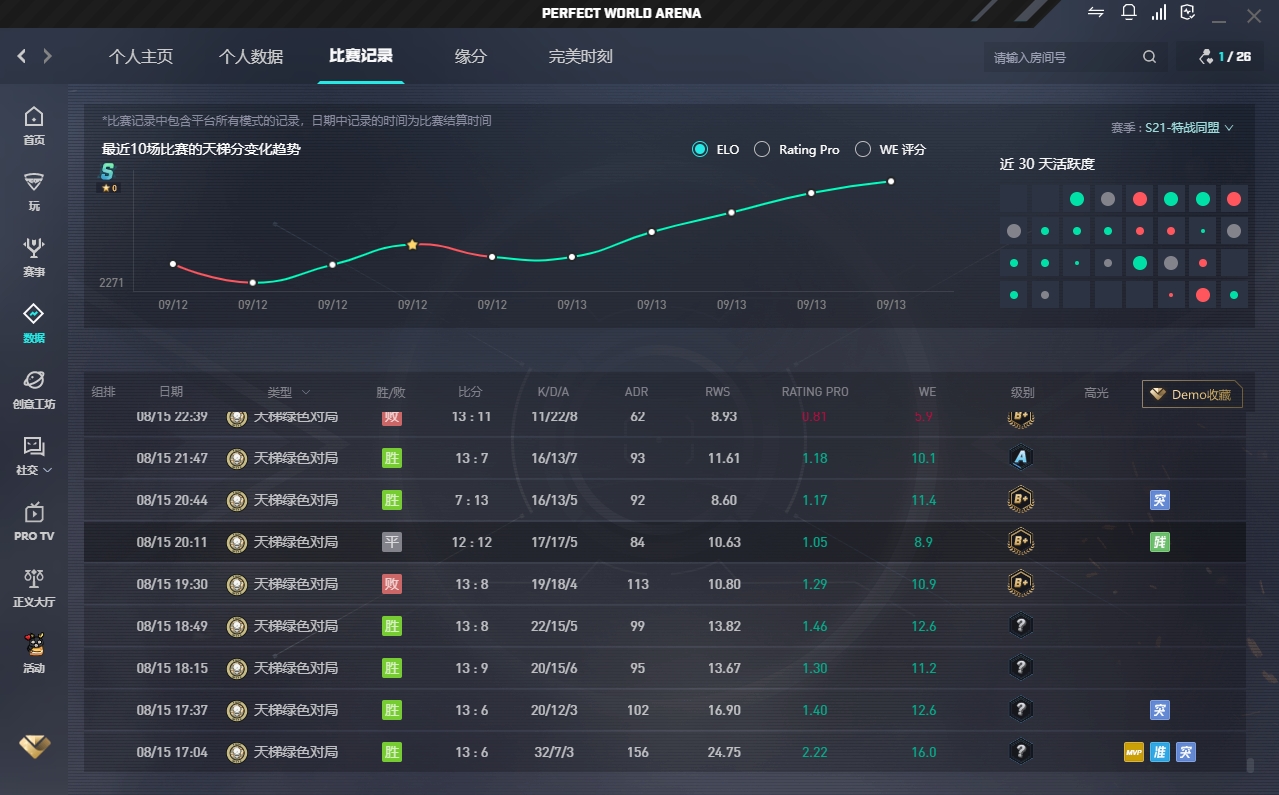
Task: Select the 比赛记录 tab
Action: 361,56
